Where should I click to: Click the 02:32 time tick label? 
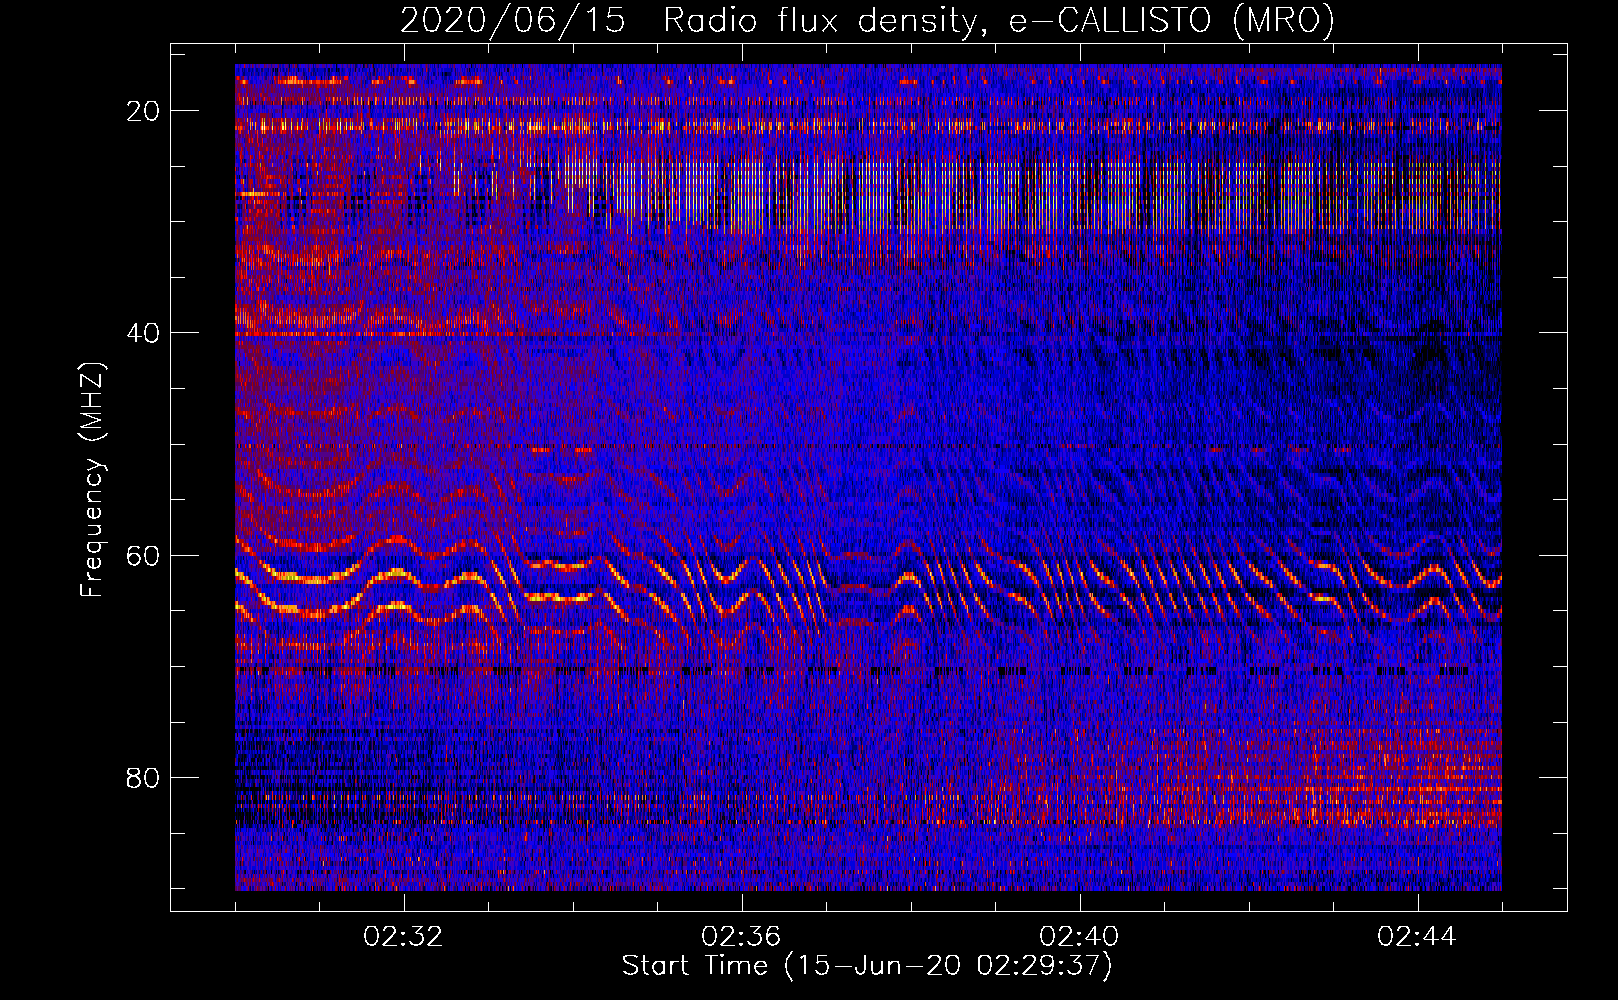404,937
